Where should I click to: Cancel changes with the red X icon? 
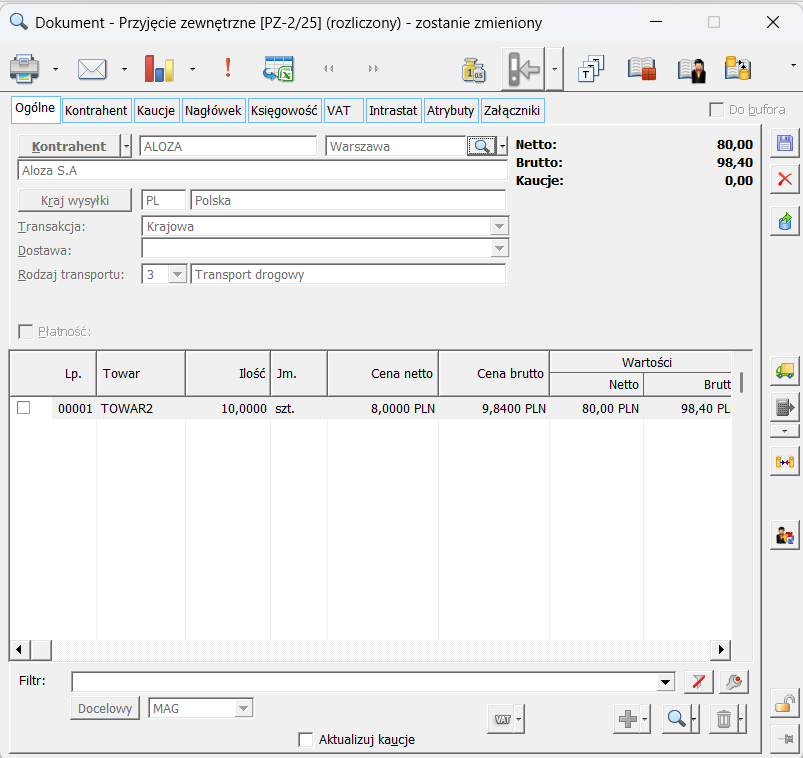click(x=785, y=180)
